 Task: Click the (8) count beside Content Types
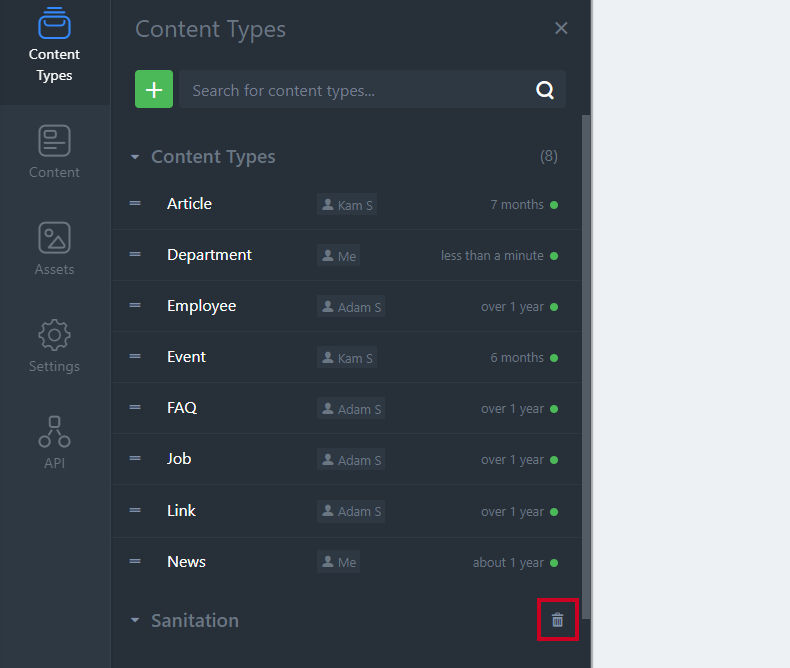(549, 156)
